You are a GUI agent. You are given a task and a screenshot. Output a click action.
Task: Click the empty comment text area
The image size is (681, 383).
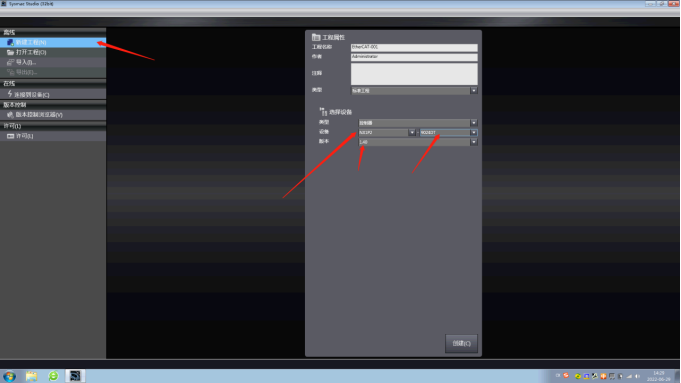(x=414, y=74)
